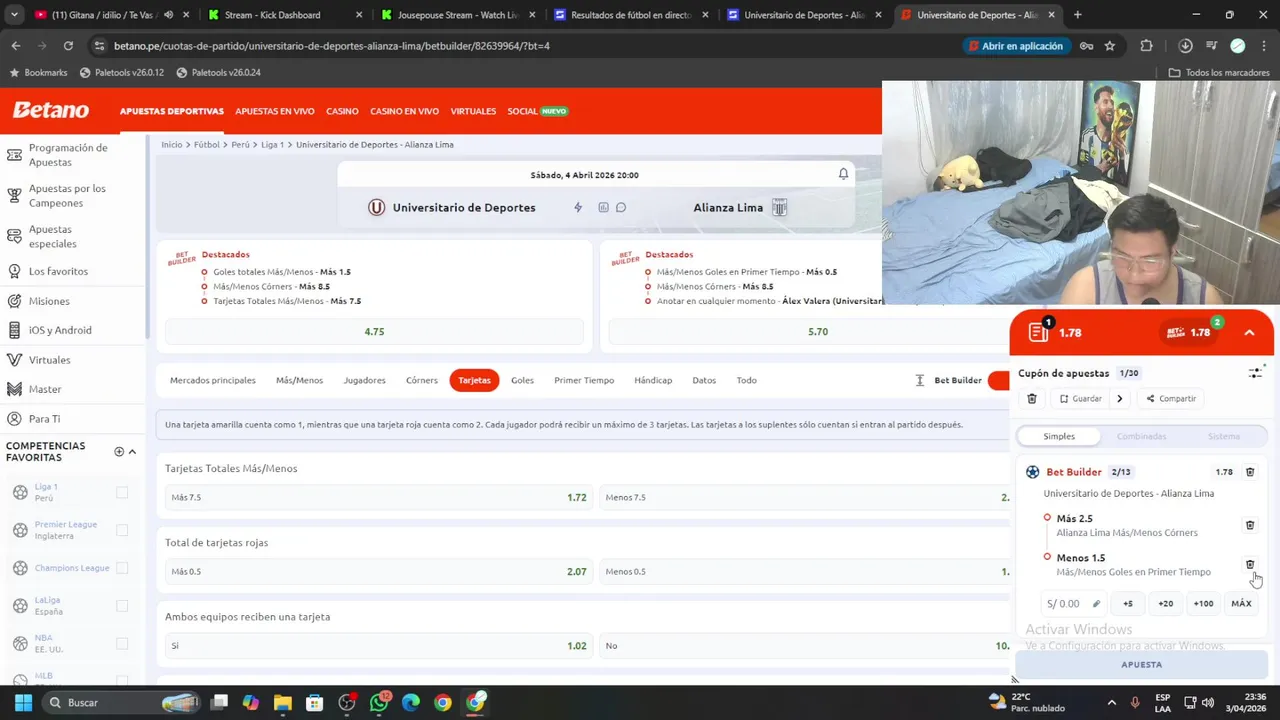Click the notification bell on match header
This screenshot has height=720, width=1280.
tap(843, 174)
